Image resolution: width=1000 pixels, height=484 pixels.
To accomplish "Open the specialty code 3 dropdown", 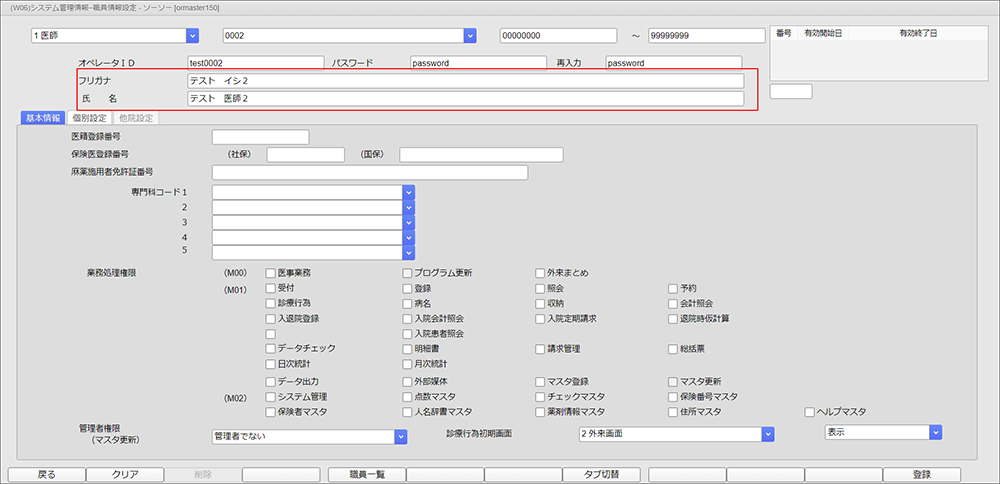I will [x=409, y=223].
